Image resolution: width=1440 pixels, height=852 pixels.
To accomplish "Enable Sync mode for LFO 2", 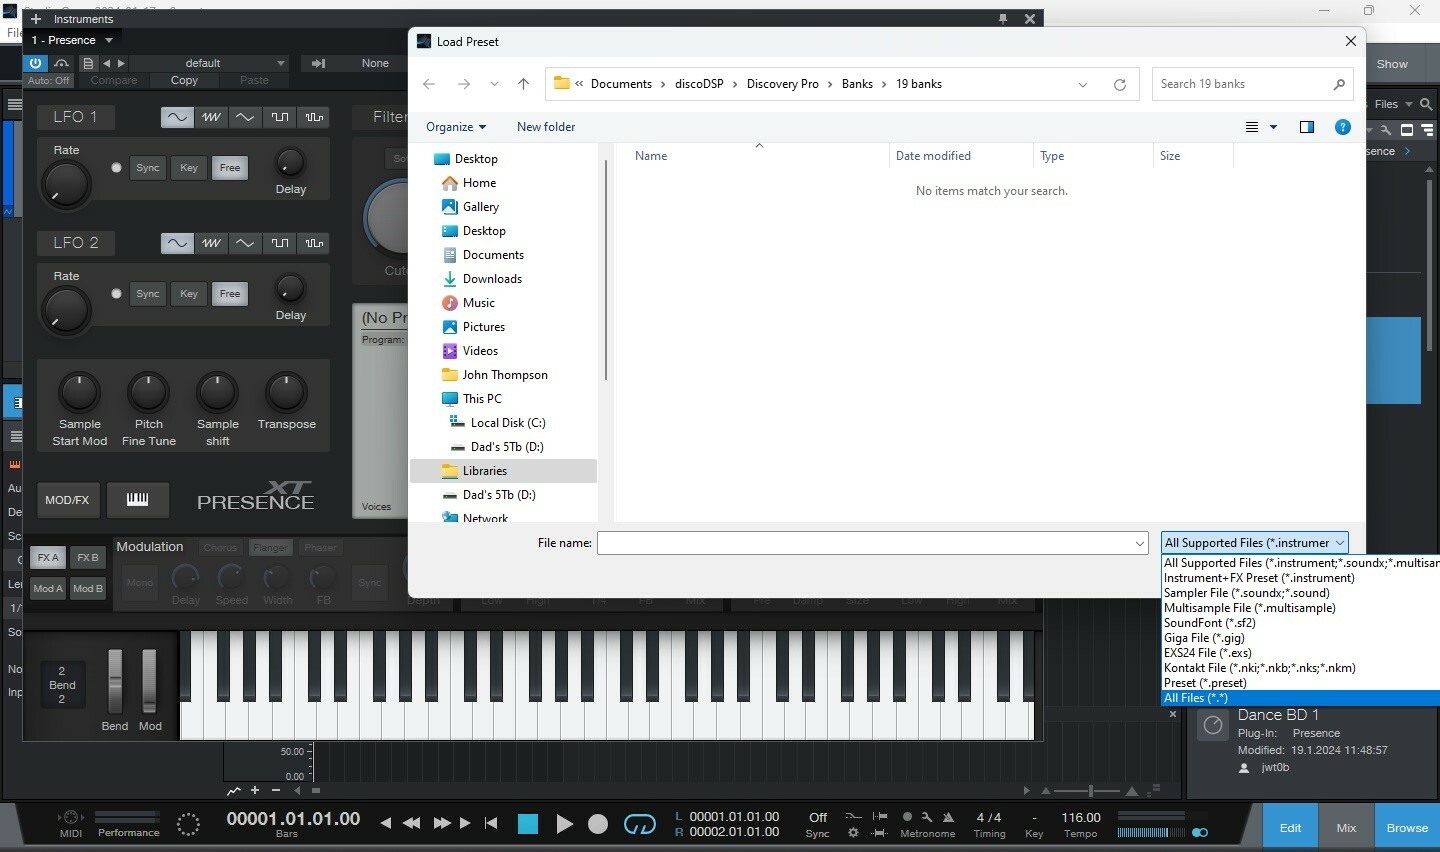I will 148,294.
